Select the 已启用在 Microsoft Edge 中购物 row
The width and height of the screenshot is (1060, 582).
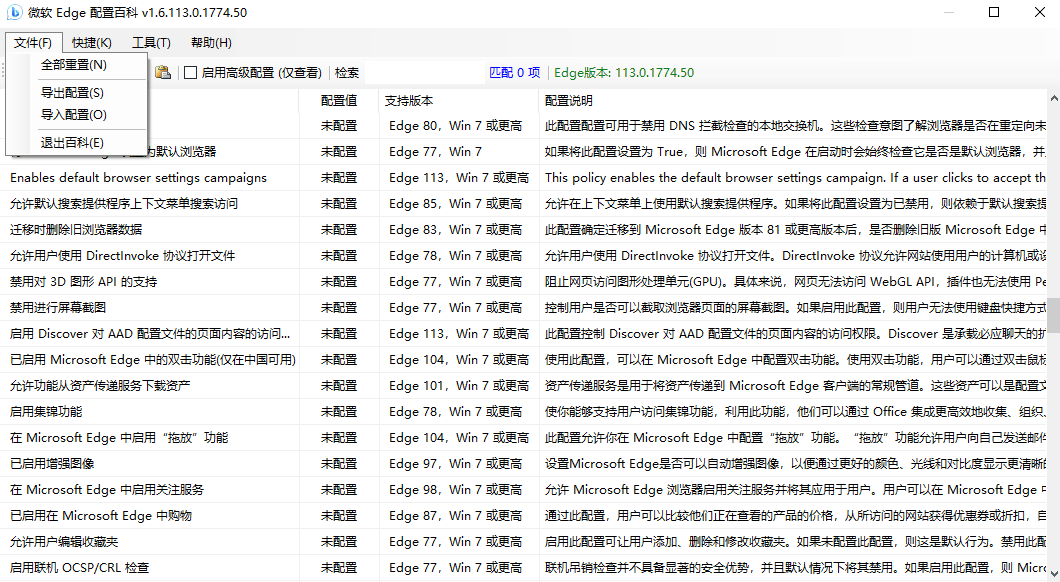(524, 516)
